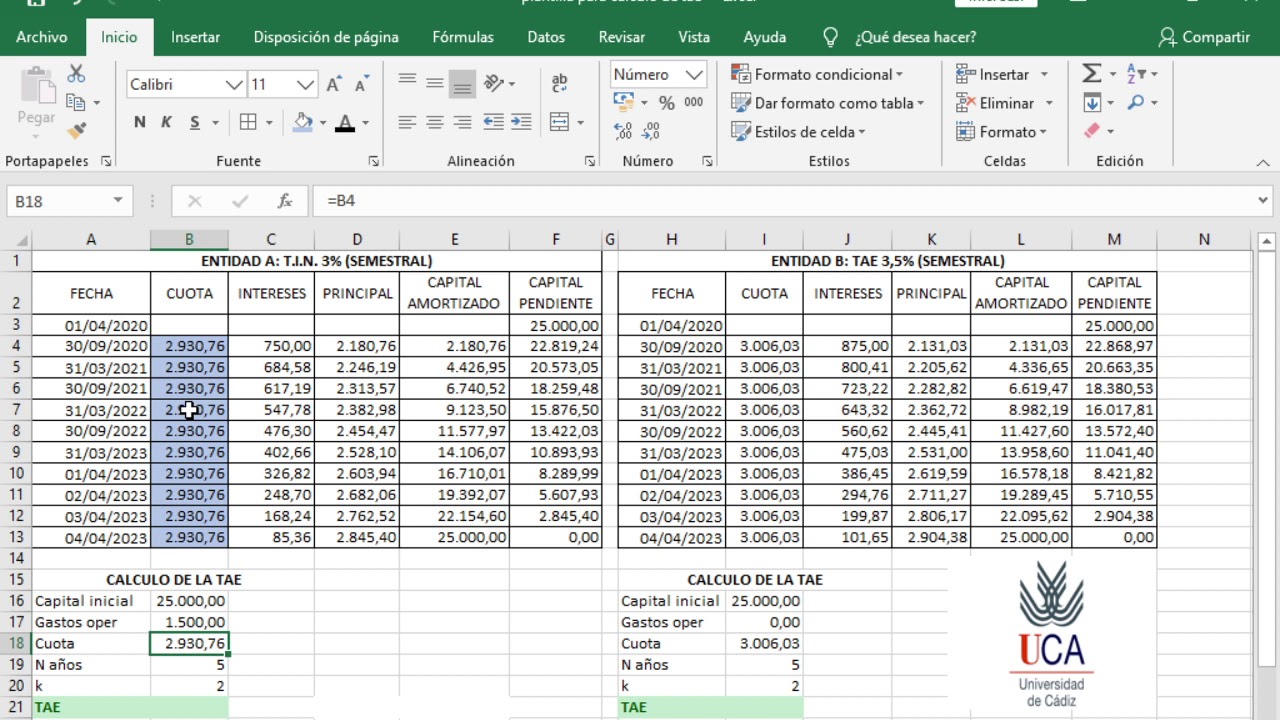Click the vertical scrollbar up arrow

pyautogui.click(x=1266, y=241)
